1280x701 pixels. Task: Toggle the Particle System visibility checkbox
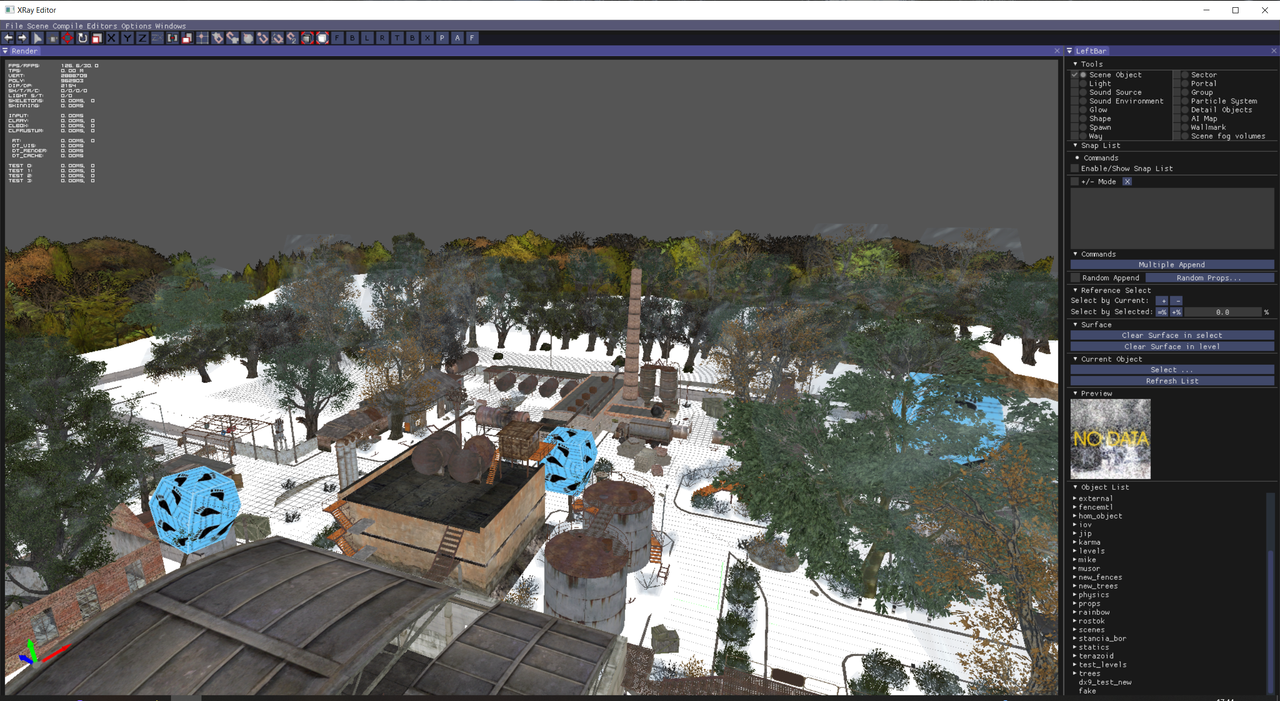click(1177, 101)
